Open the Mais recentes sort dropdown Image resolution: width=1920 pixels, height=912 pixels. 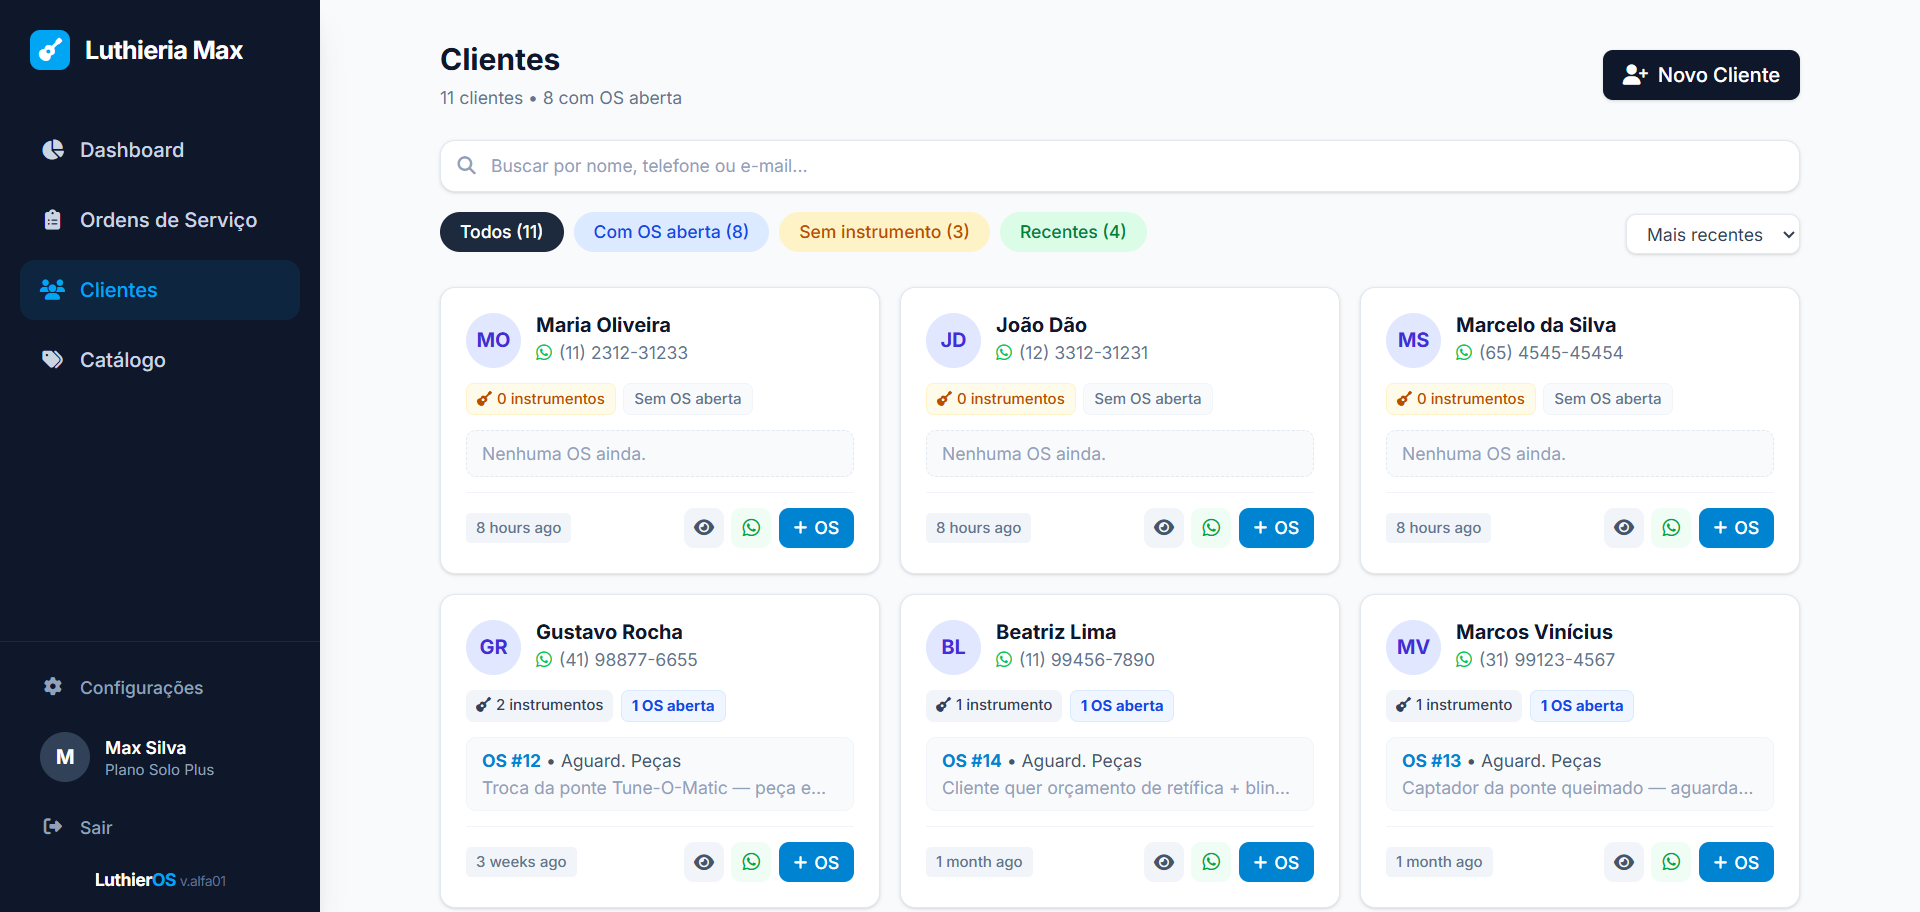(x=1713, y=235)
